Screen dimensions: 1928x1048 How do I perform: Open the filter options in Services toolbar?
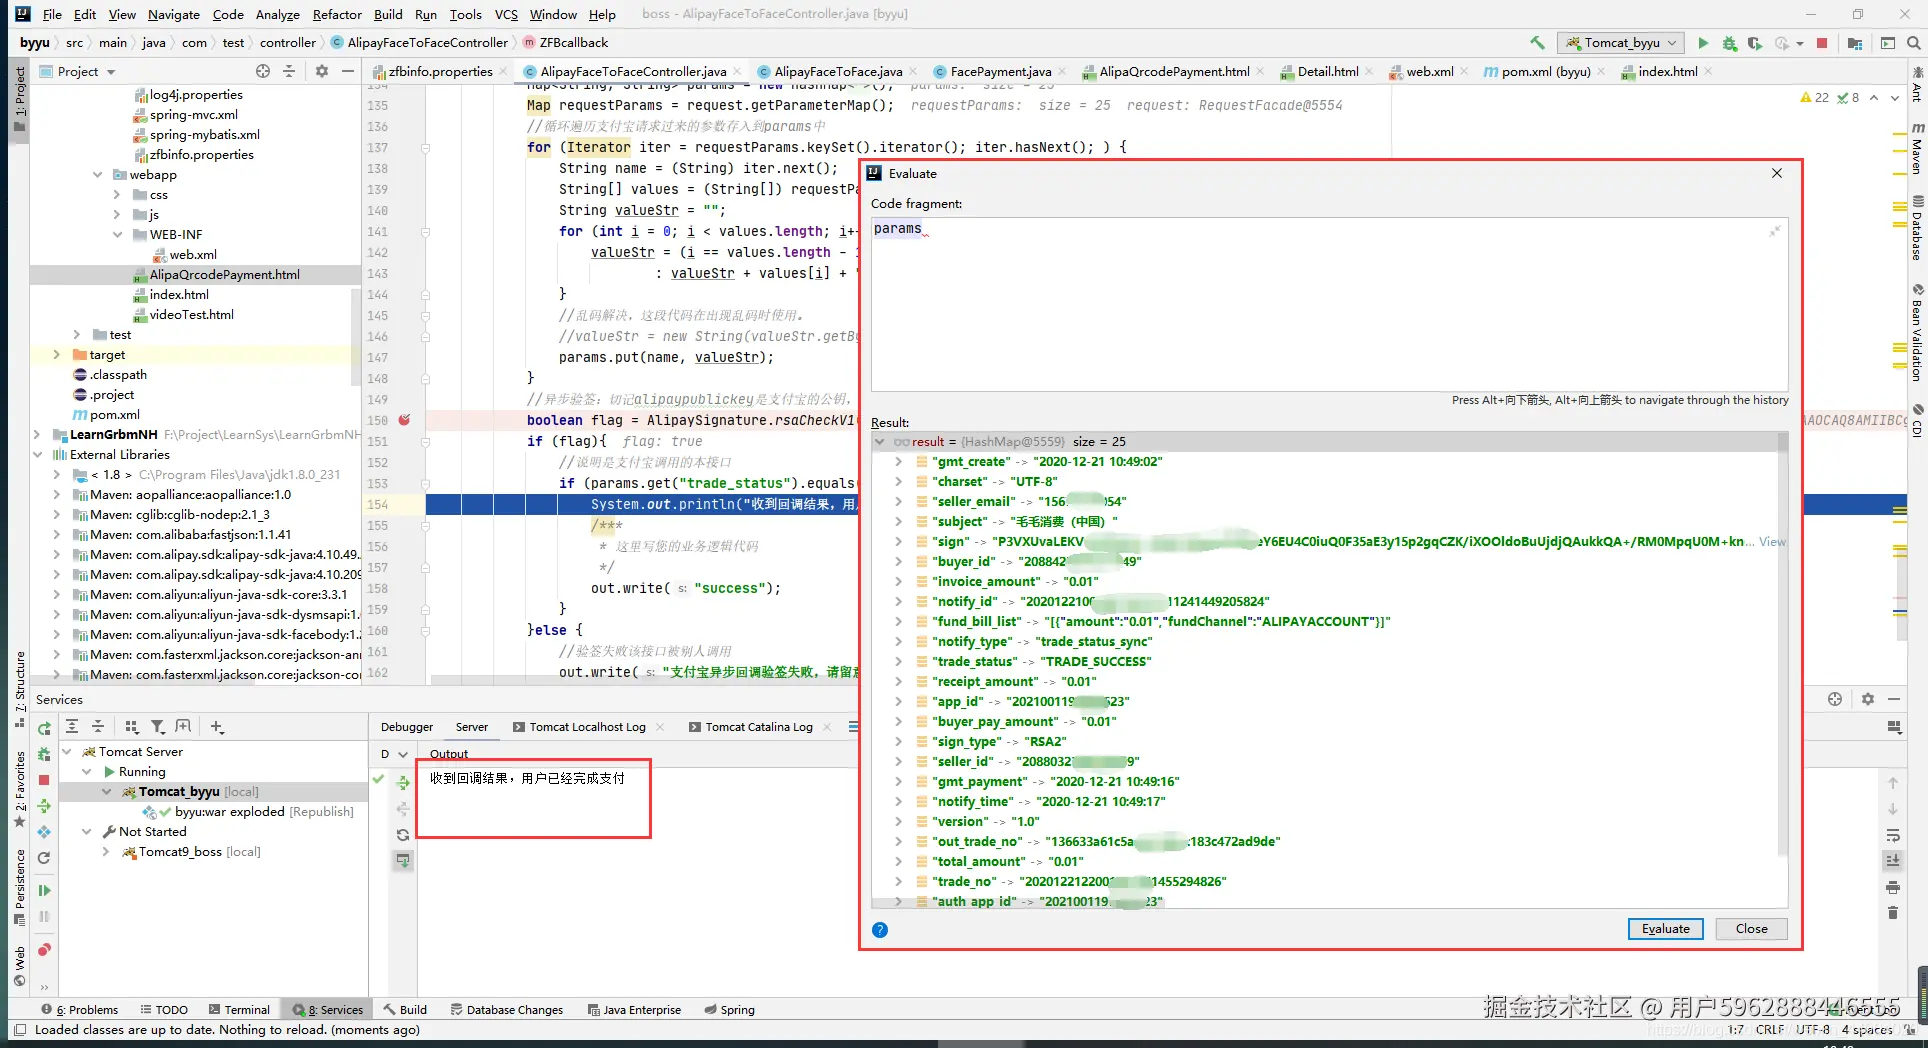[157, 727]
